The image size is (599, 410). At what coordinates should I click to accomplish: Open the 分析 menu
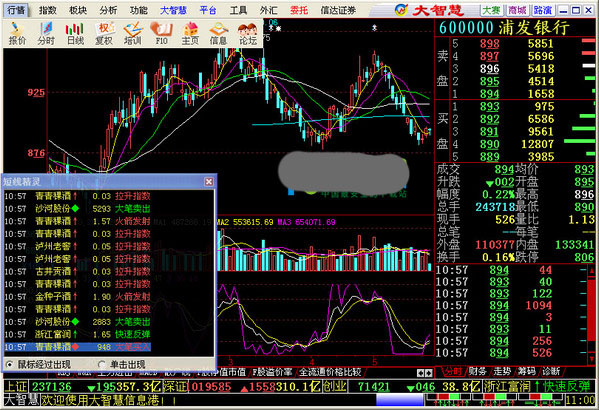108,10
